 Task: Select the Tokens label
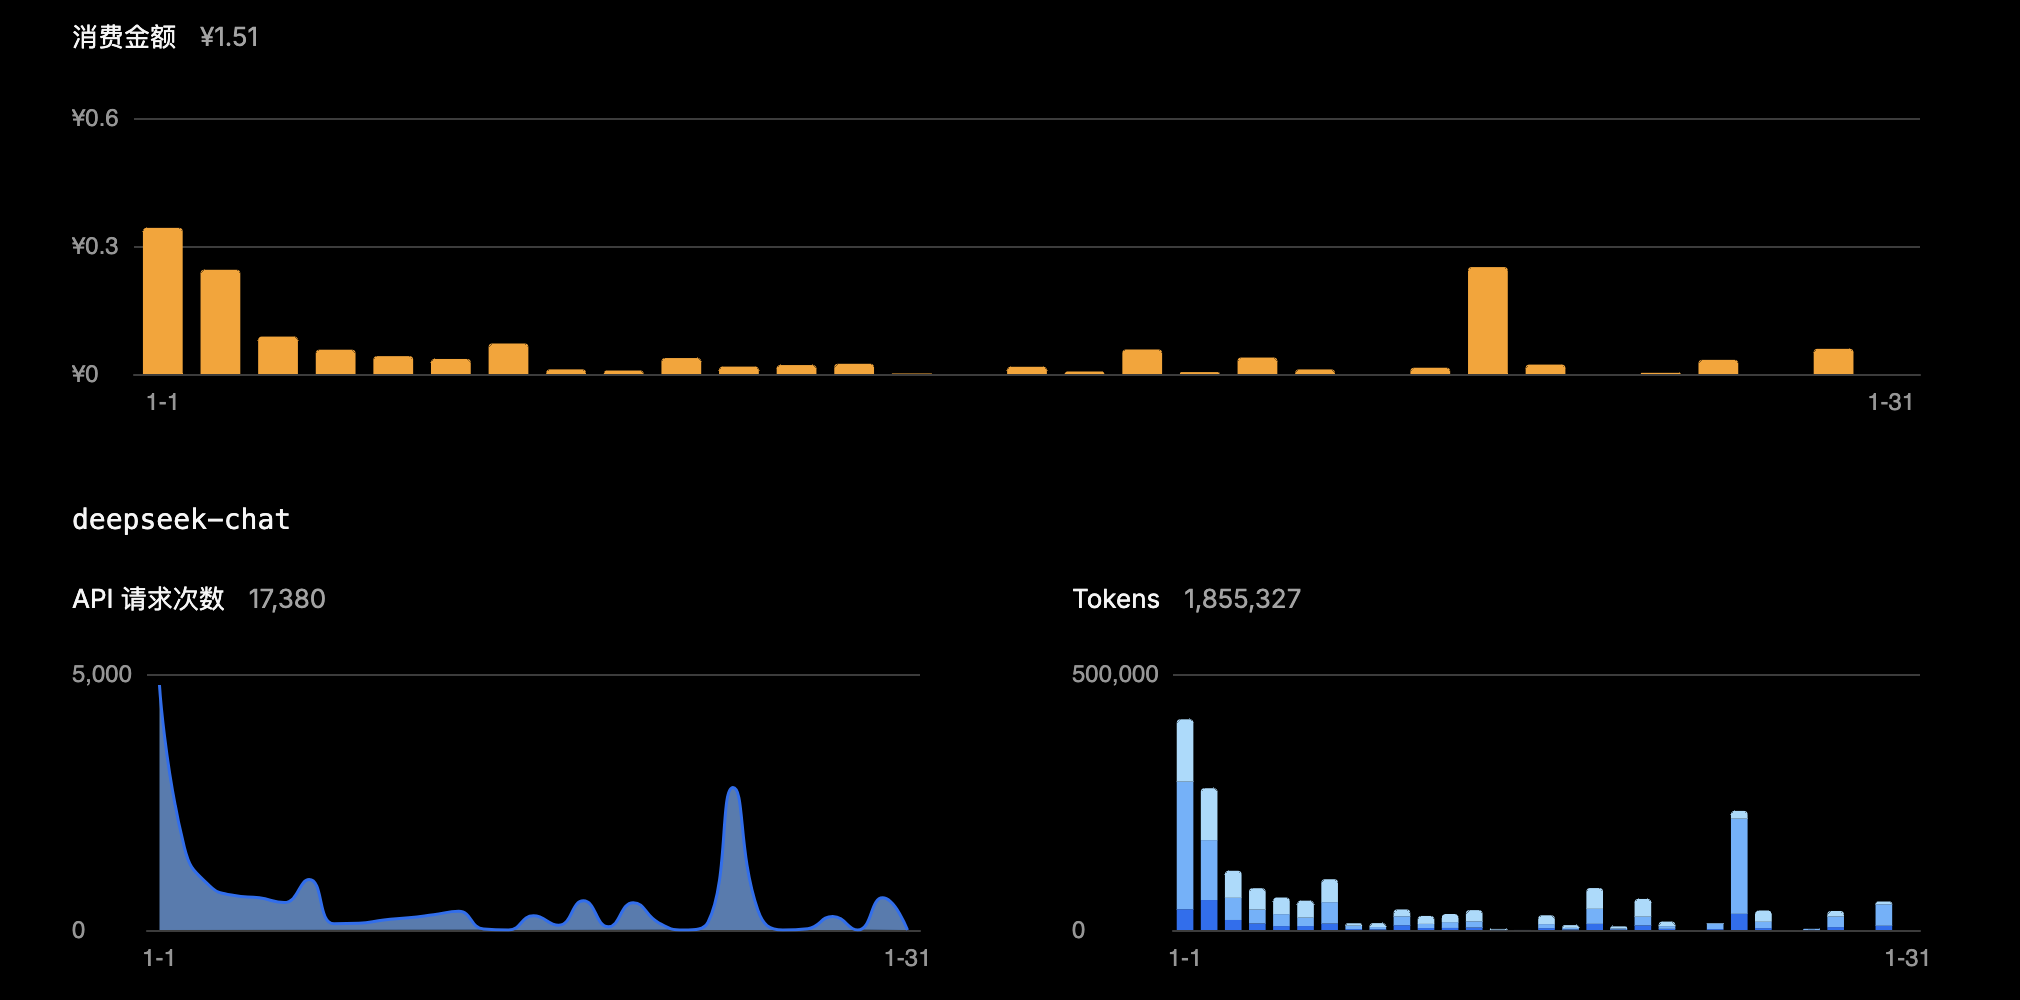pyautogui.click(x=1116, y=599)
